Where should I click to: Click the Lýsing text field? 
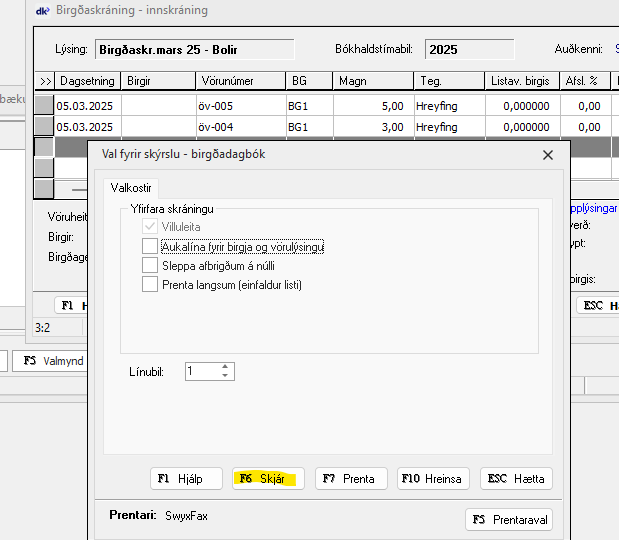pos(194,49)
